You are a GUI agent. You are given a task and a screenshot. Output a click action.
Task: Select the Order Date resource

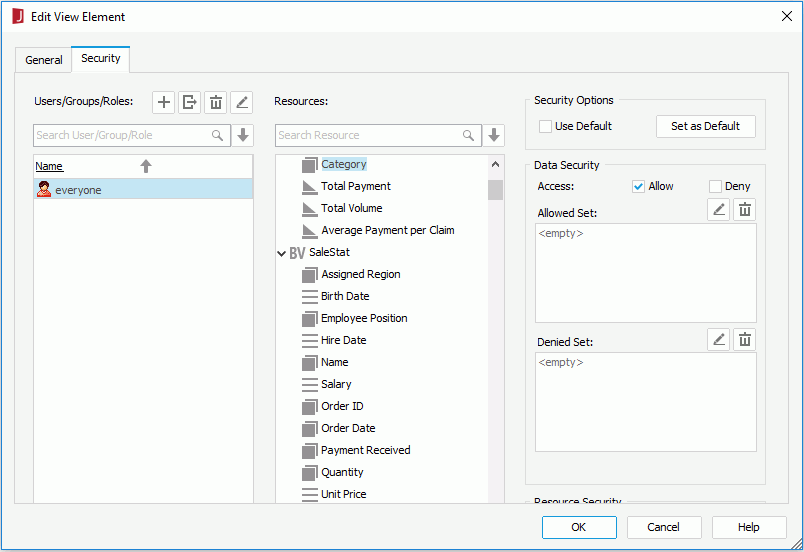[348, 428]
